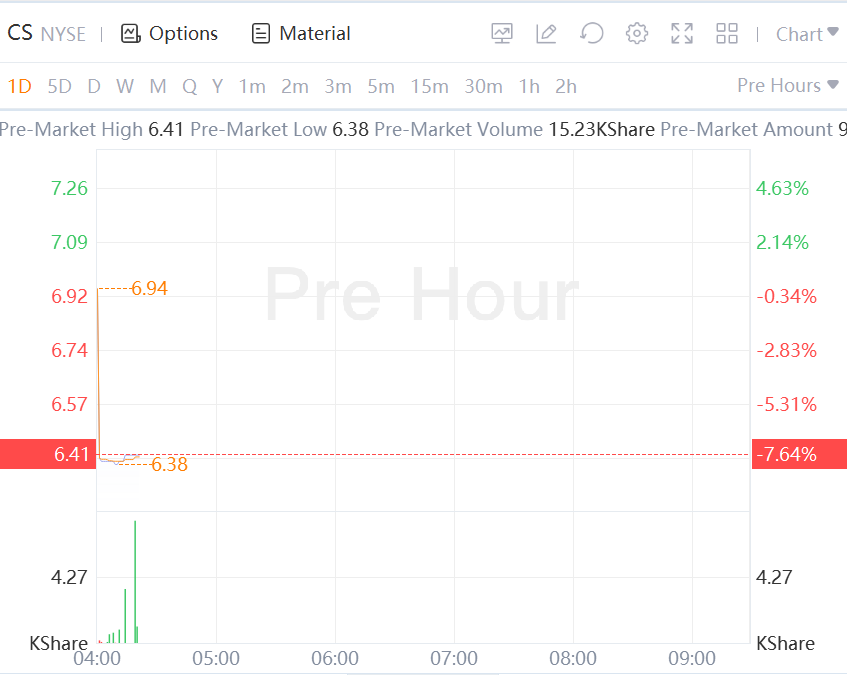
Task: Click the chart indicator icon in toolbar
Action: pos(502,34)
